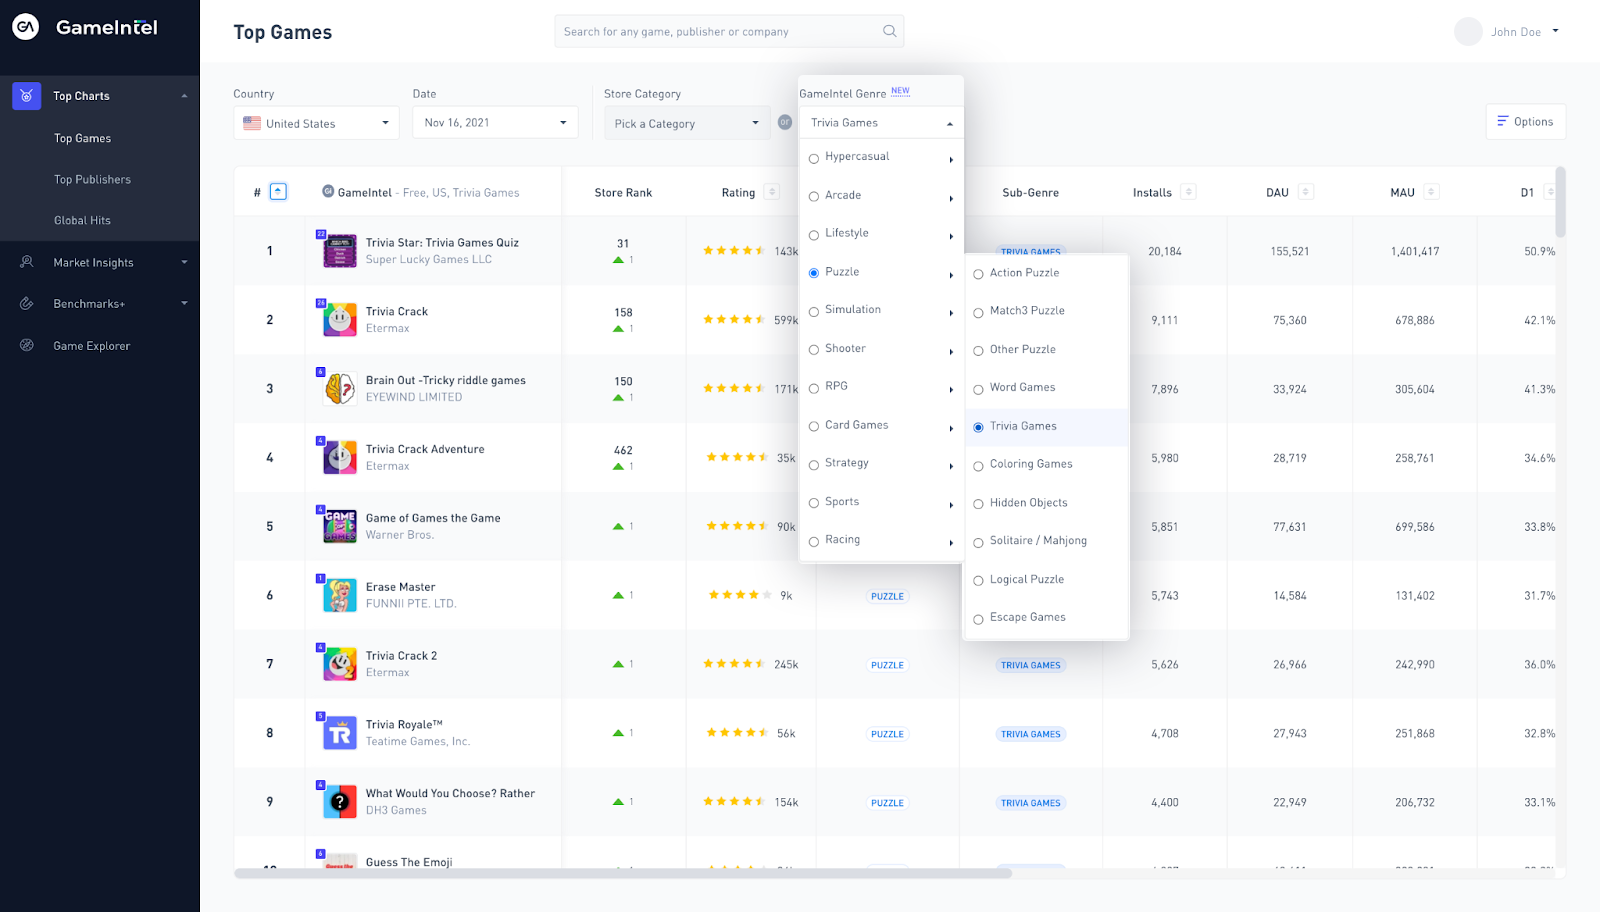This screenshot has height=912, width=1600.
Task: Open the Trivia Star: Trivia Games Quiz link
Action: (x=442, y=242)
